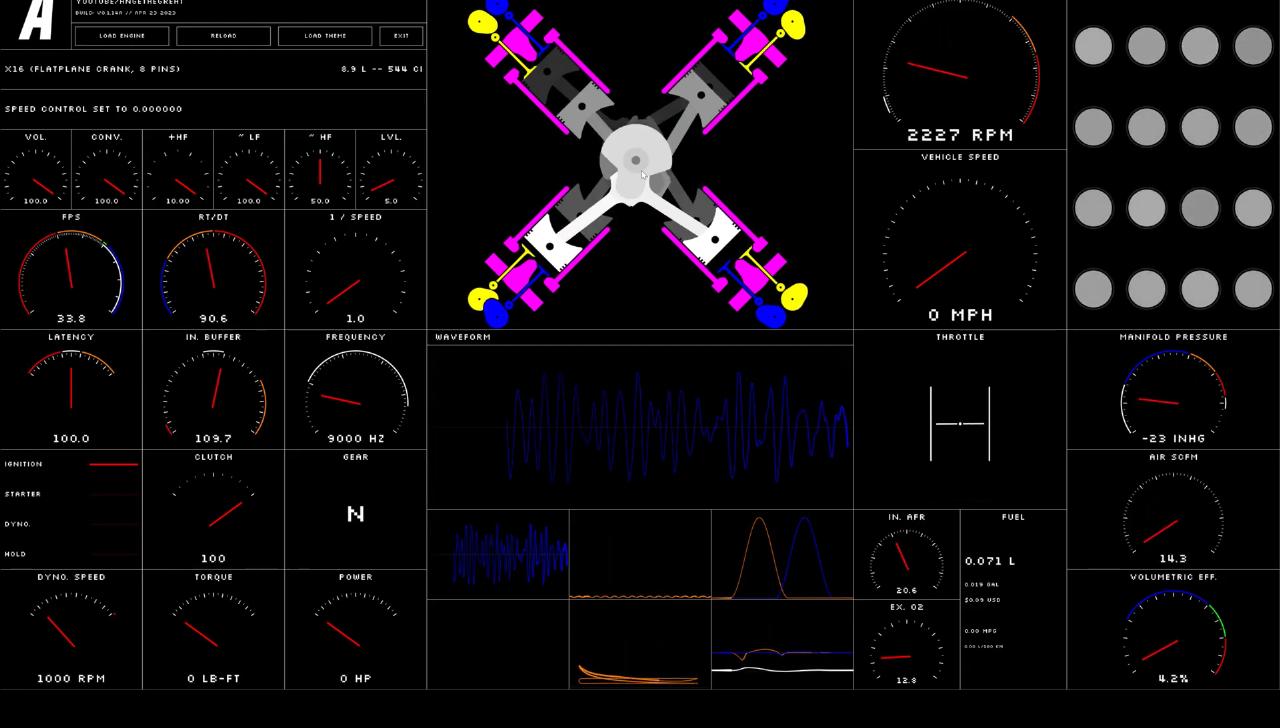Click the white 'A' AngeTheGreat logo

click(x=36, y=20)
